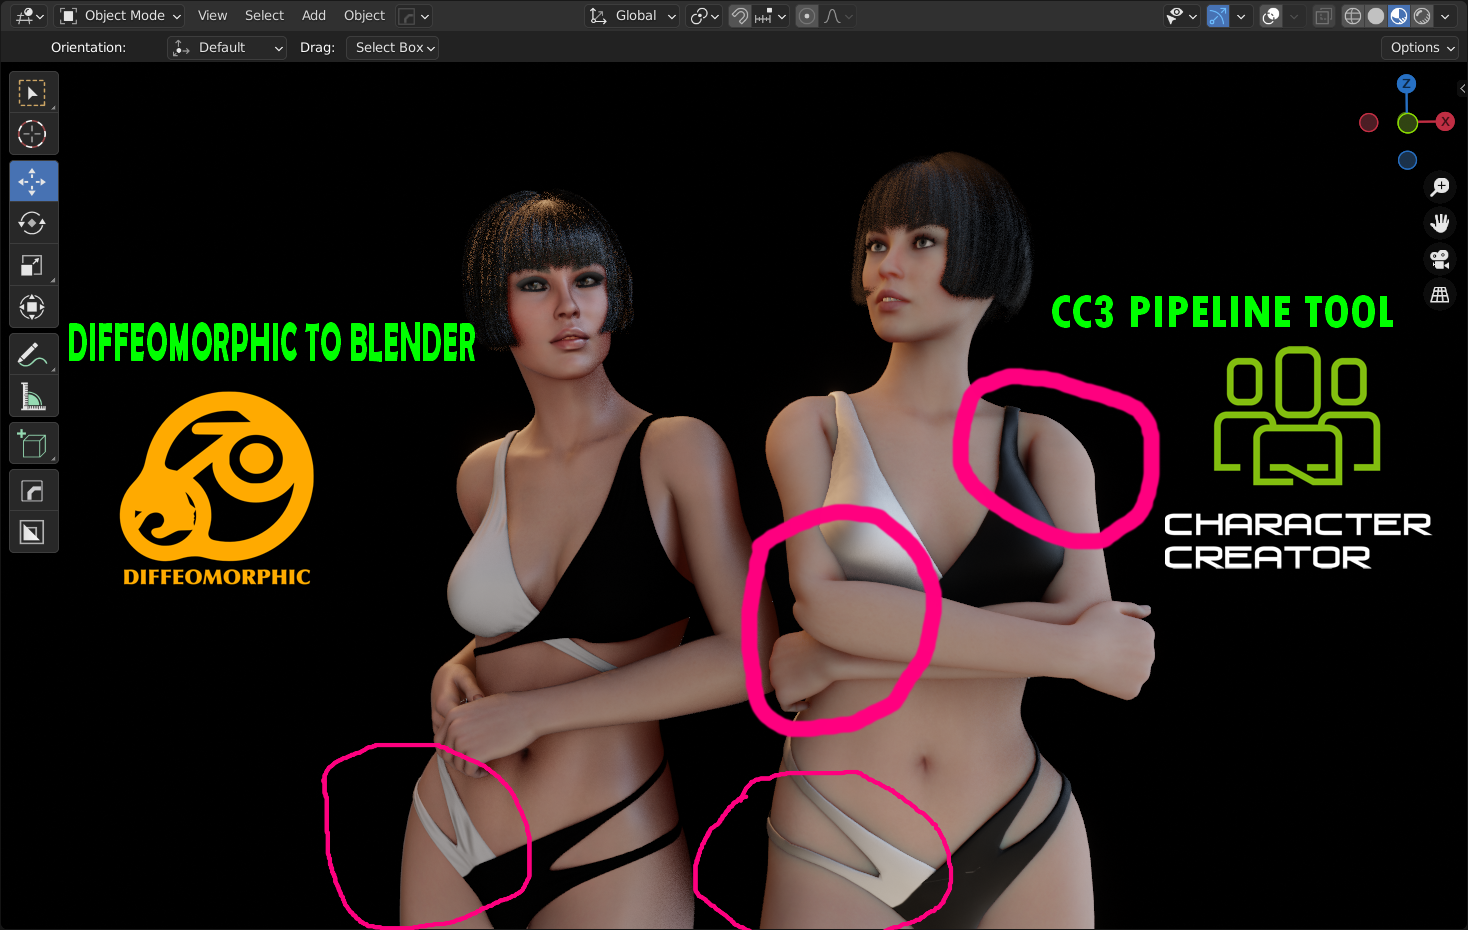Toggle viewport gizmos display button

[x=1218, y=16]
